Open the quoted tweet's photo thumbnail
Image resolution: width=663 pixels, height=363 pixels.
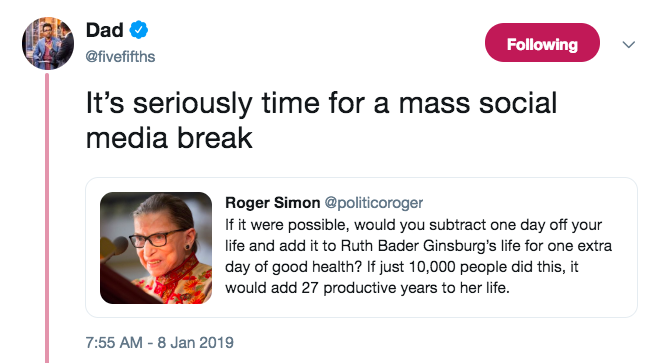point(156,248)
